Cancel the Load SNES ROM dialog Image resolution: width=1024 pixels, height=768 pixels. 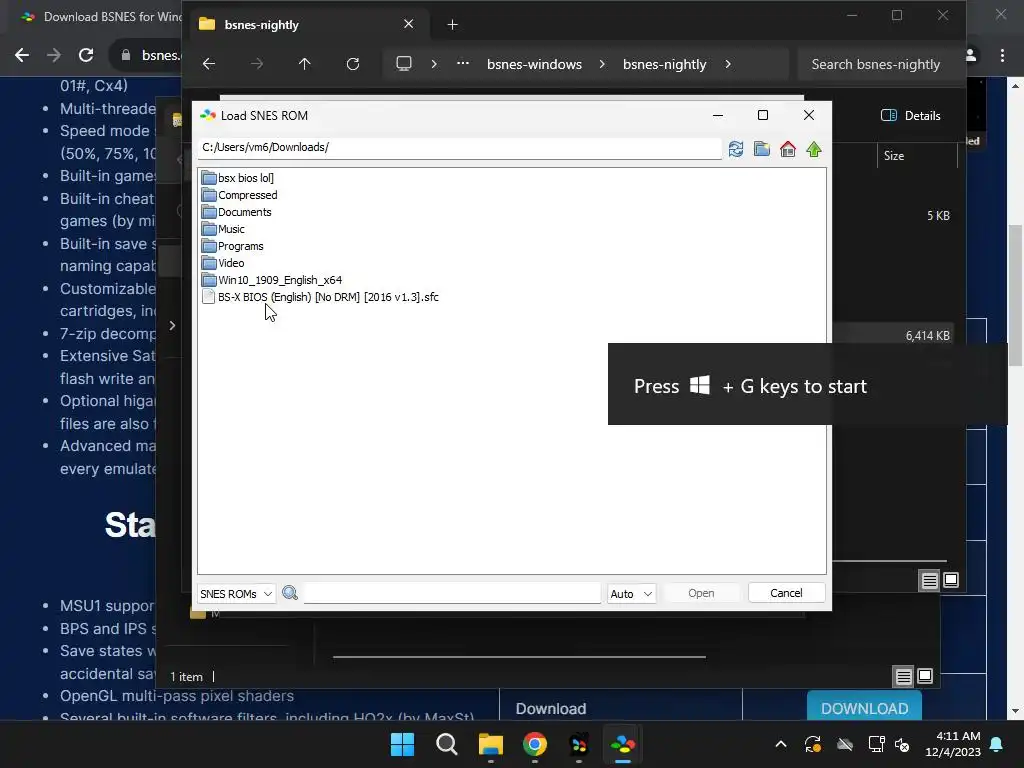pos(786,593)
